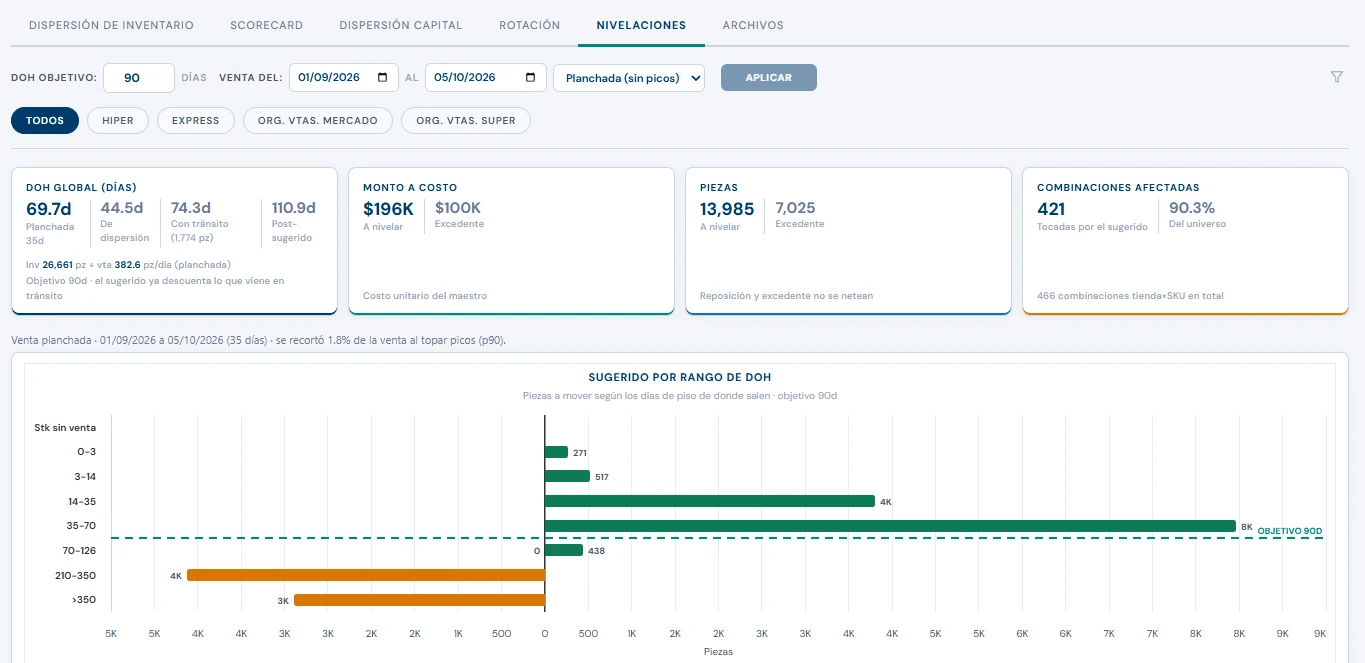Open calendar picker for end date 05/10/2026
The height and width of the screenshot is (663, 1365).
[x=530, y=78]
